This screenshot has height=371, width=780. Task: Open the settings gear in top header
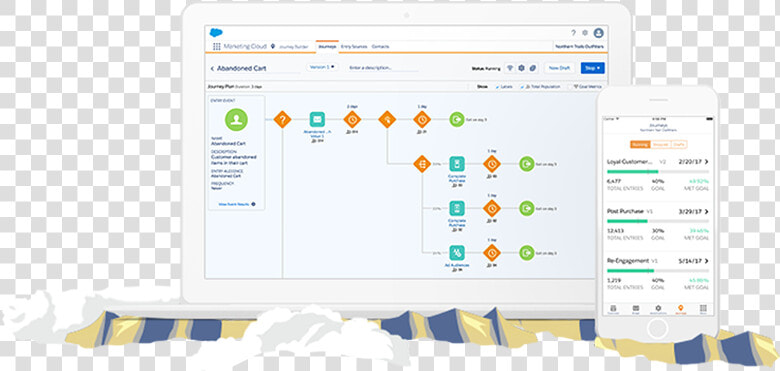click(585, 33)
